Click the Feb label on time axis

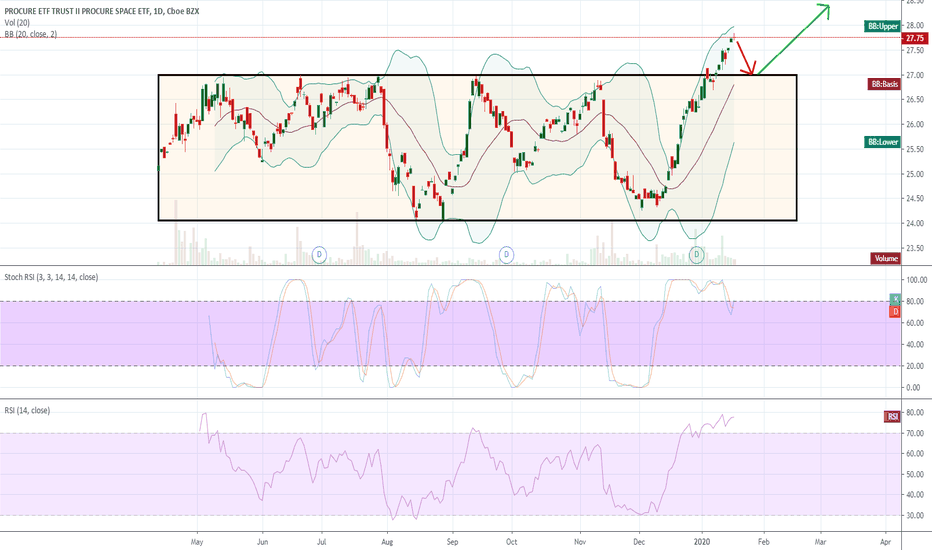pos(764,542)
